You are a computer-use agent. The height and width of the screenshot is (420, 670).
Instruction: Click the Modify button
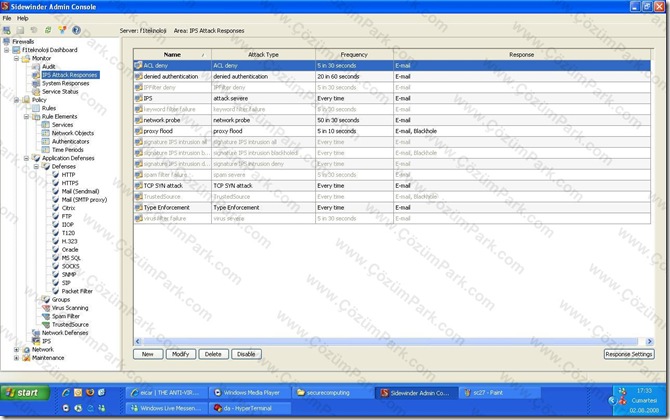pos(180,354)
